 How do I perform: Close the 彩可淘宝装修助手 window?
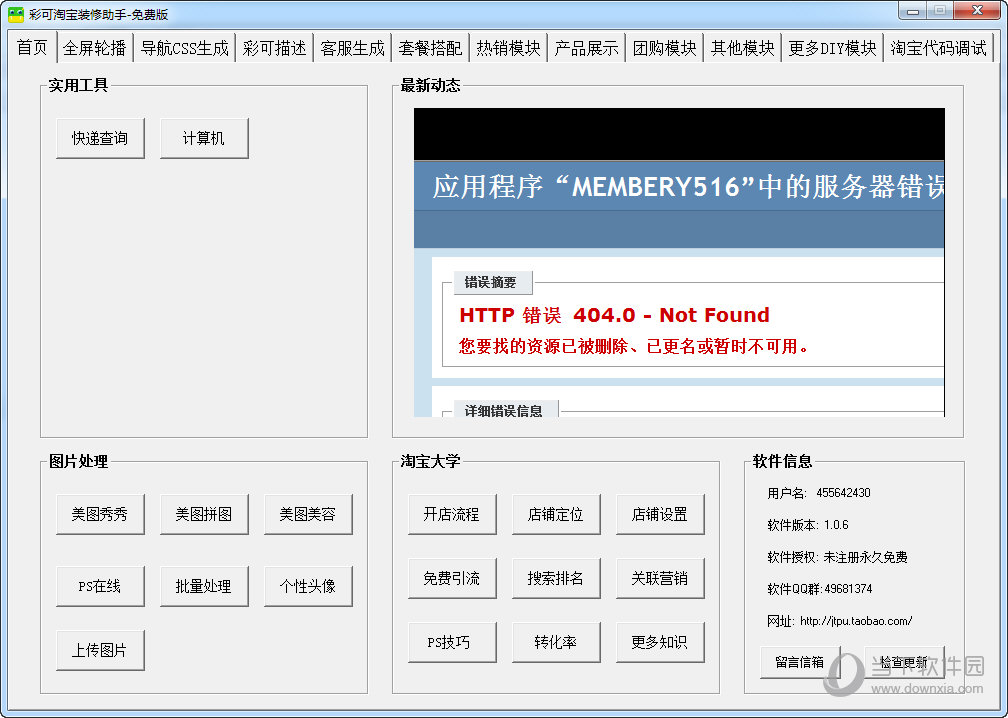click(x=978, y=11)
